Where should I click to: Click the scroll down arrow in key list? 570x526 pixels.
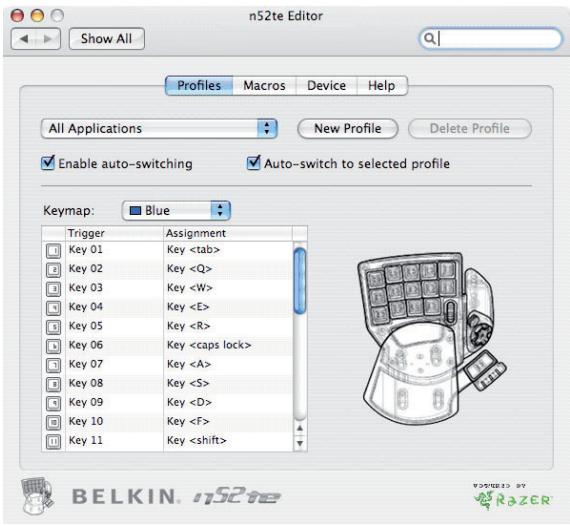pyautogui.click(x=300, y=443)
